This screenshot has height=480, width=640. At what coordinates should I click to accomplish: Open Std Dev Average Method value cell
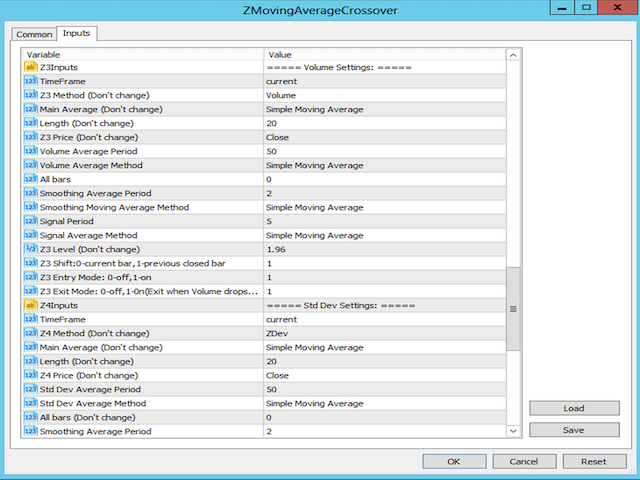coord(385,403)
